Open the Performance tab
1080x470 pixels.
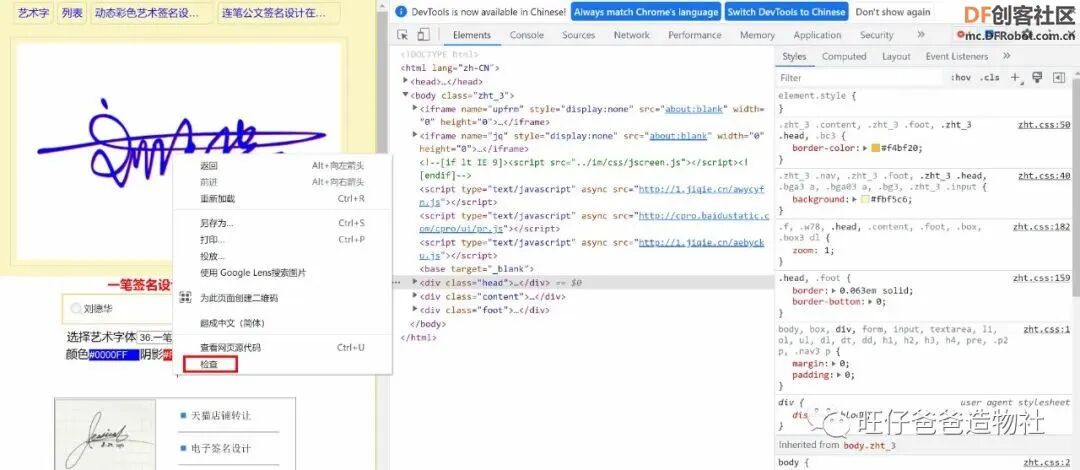[x=694, y=35]
